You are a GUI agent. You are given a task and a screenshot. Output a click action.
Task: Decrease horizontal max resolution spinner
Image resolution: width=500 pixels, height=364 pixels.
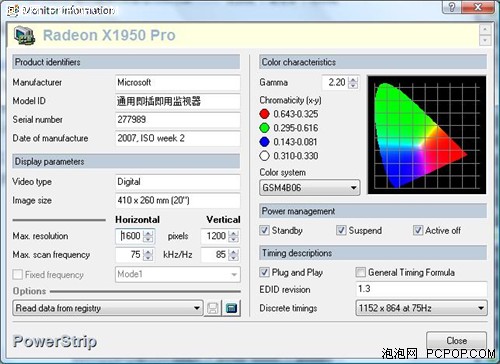[148, 239]
